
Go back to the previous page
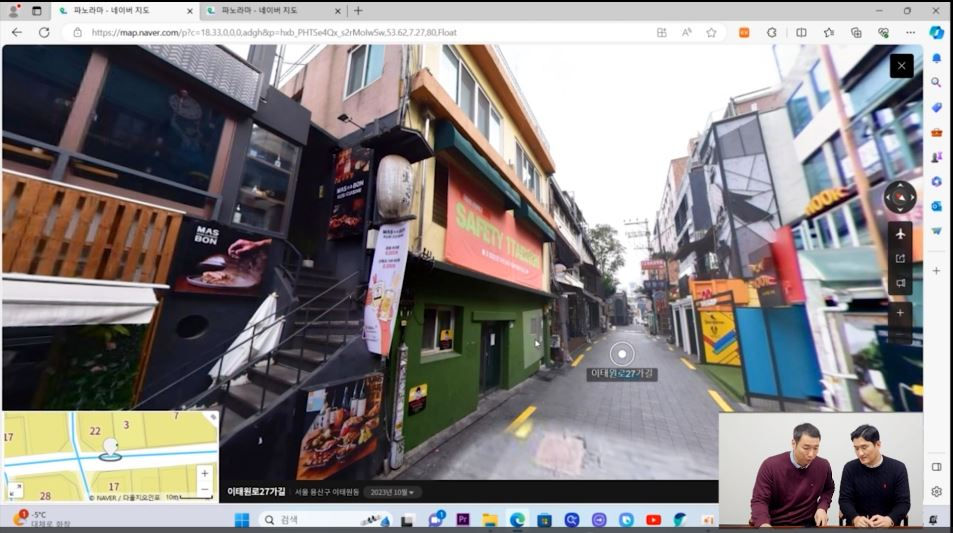point(17,32)
